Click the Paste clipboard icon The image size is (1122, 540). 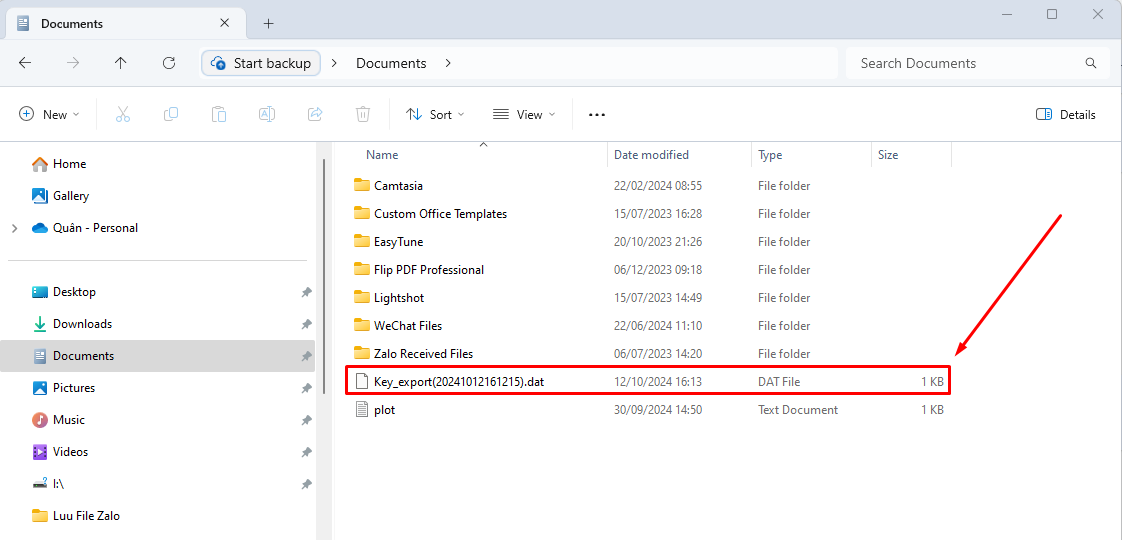coord(219,114)
